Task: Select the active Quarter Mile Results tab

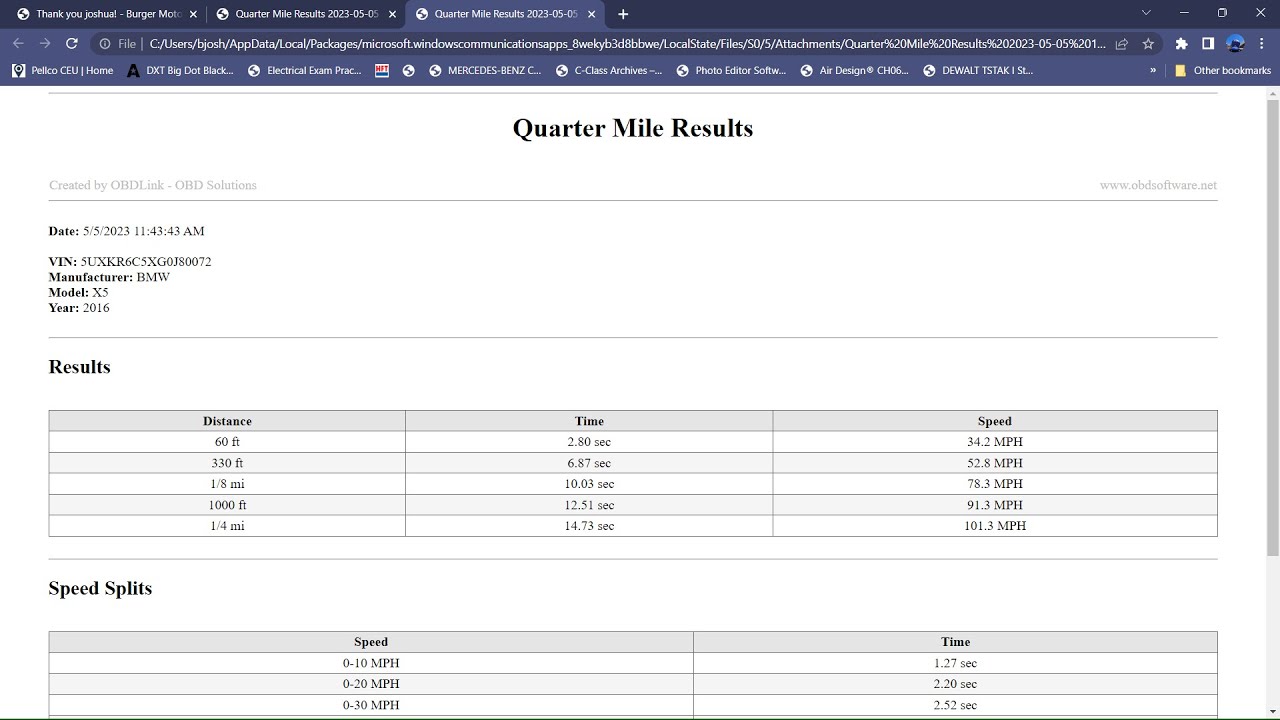Action: (x=506, y=14)
